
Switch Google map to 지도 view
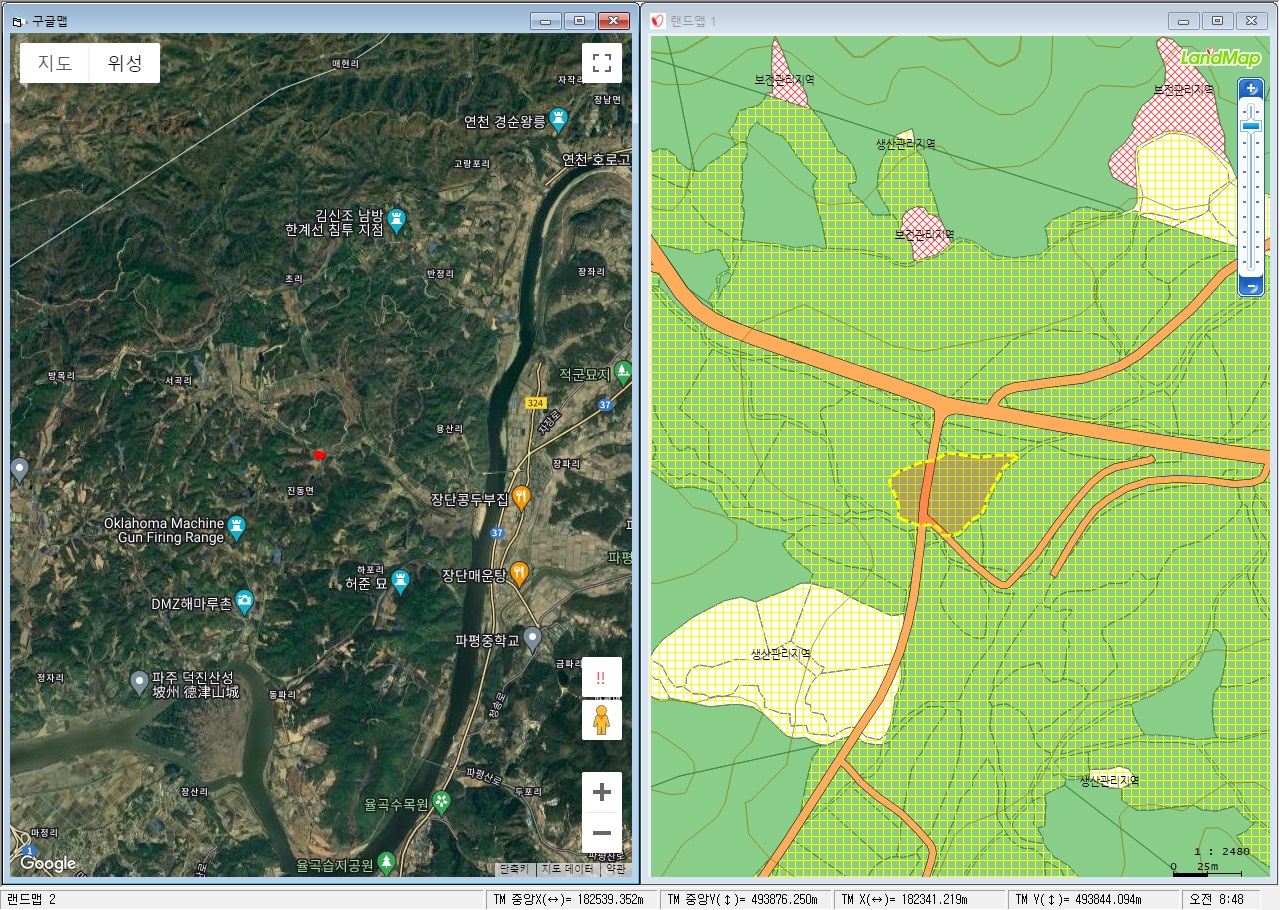pos(55,63)
